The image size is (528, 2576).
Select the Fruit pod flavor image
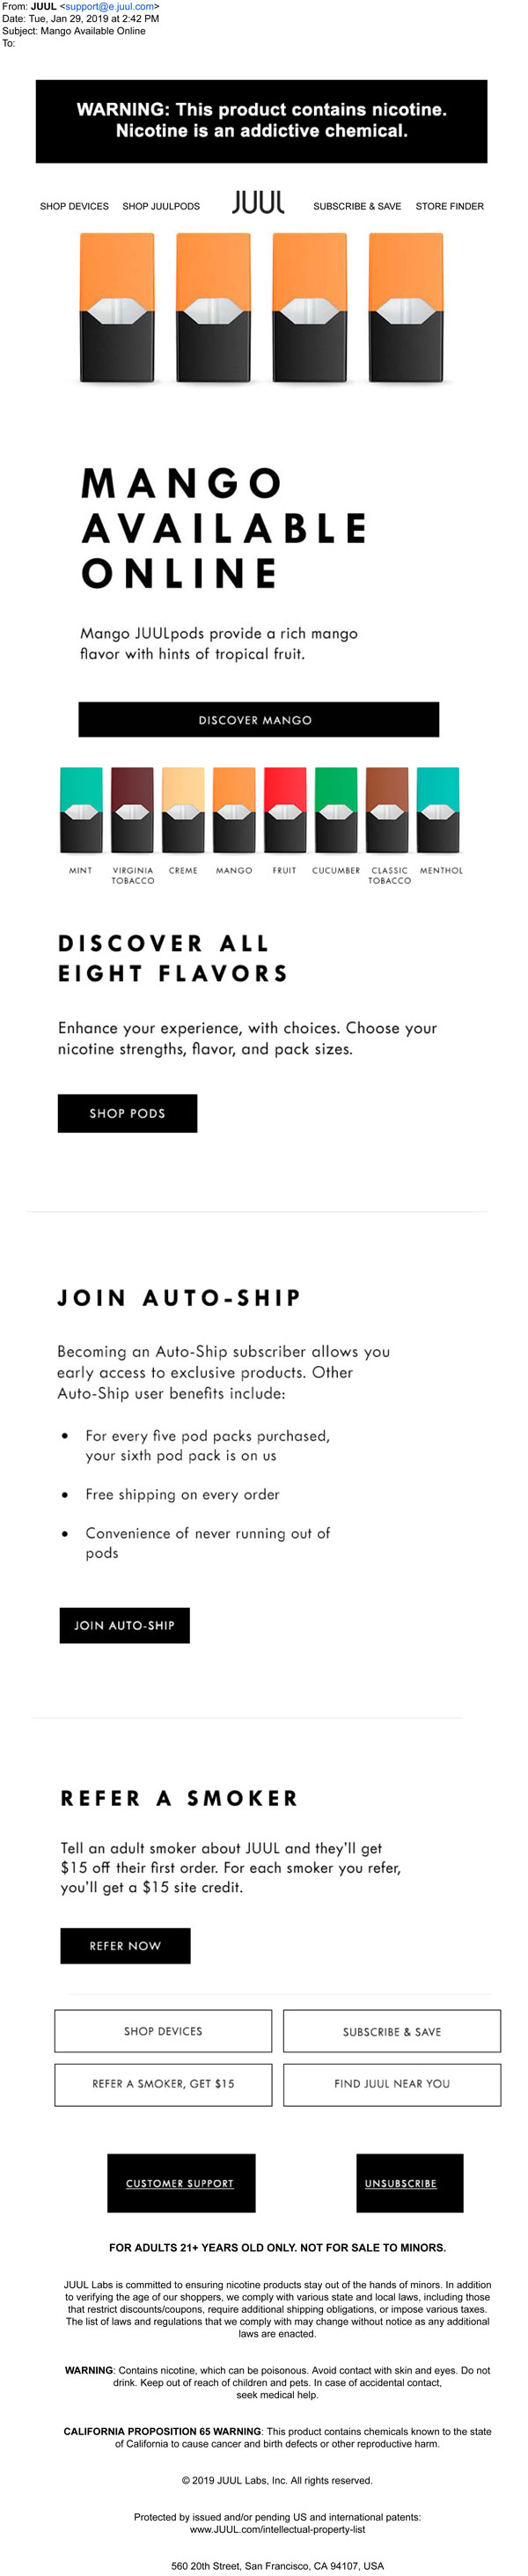coord(285,809)
